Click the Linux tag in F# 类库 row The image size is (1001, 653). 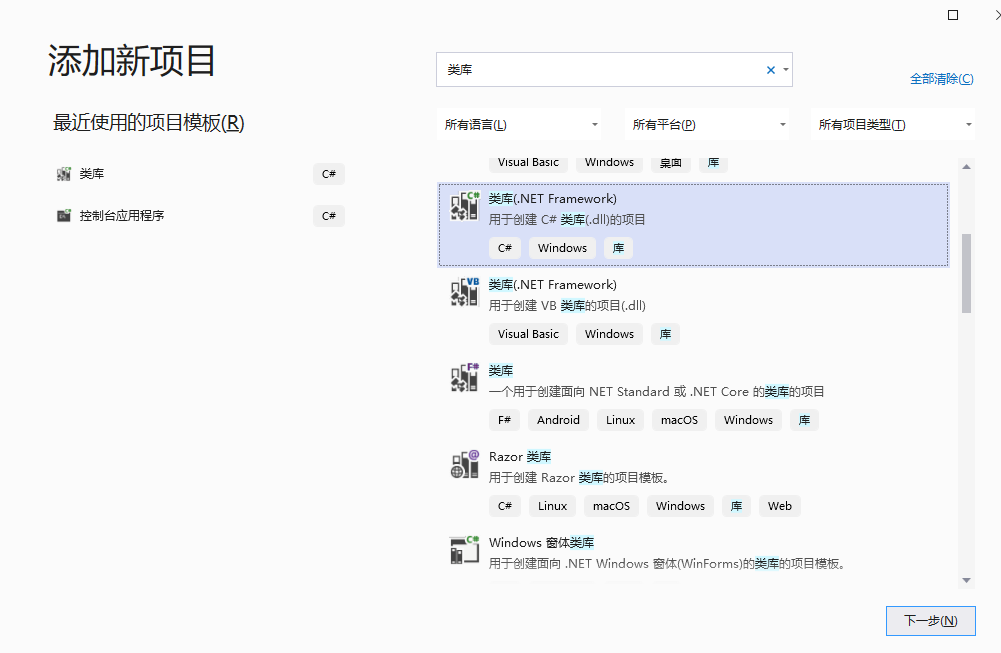[x=621, y=420]
